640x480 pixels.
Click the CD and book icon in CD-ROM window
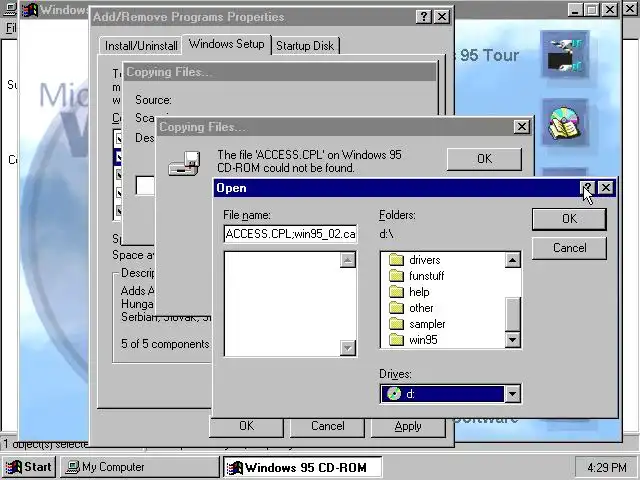[x=565, y=122]
